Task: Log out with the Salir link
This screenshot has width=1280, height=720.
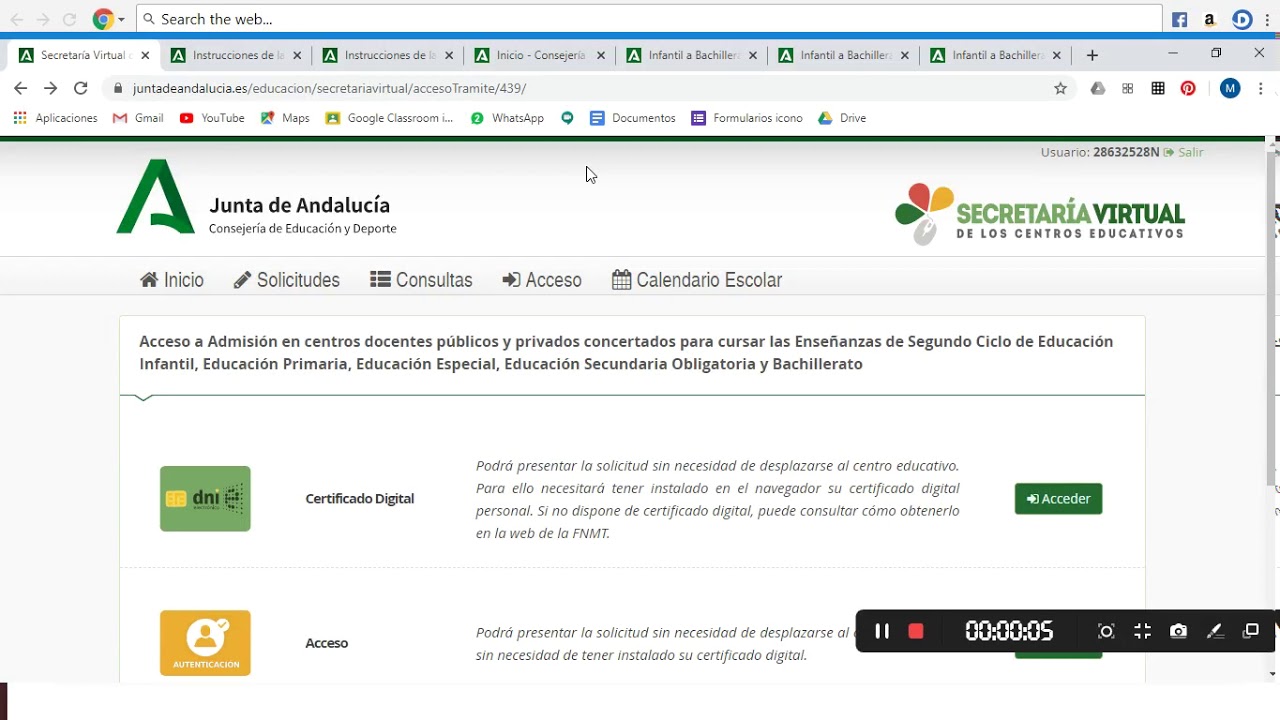Action: click(x=1184, y=152)
